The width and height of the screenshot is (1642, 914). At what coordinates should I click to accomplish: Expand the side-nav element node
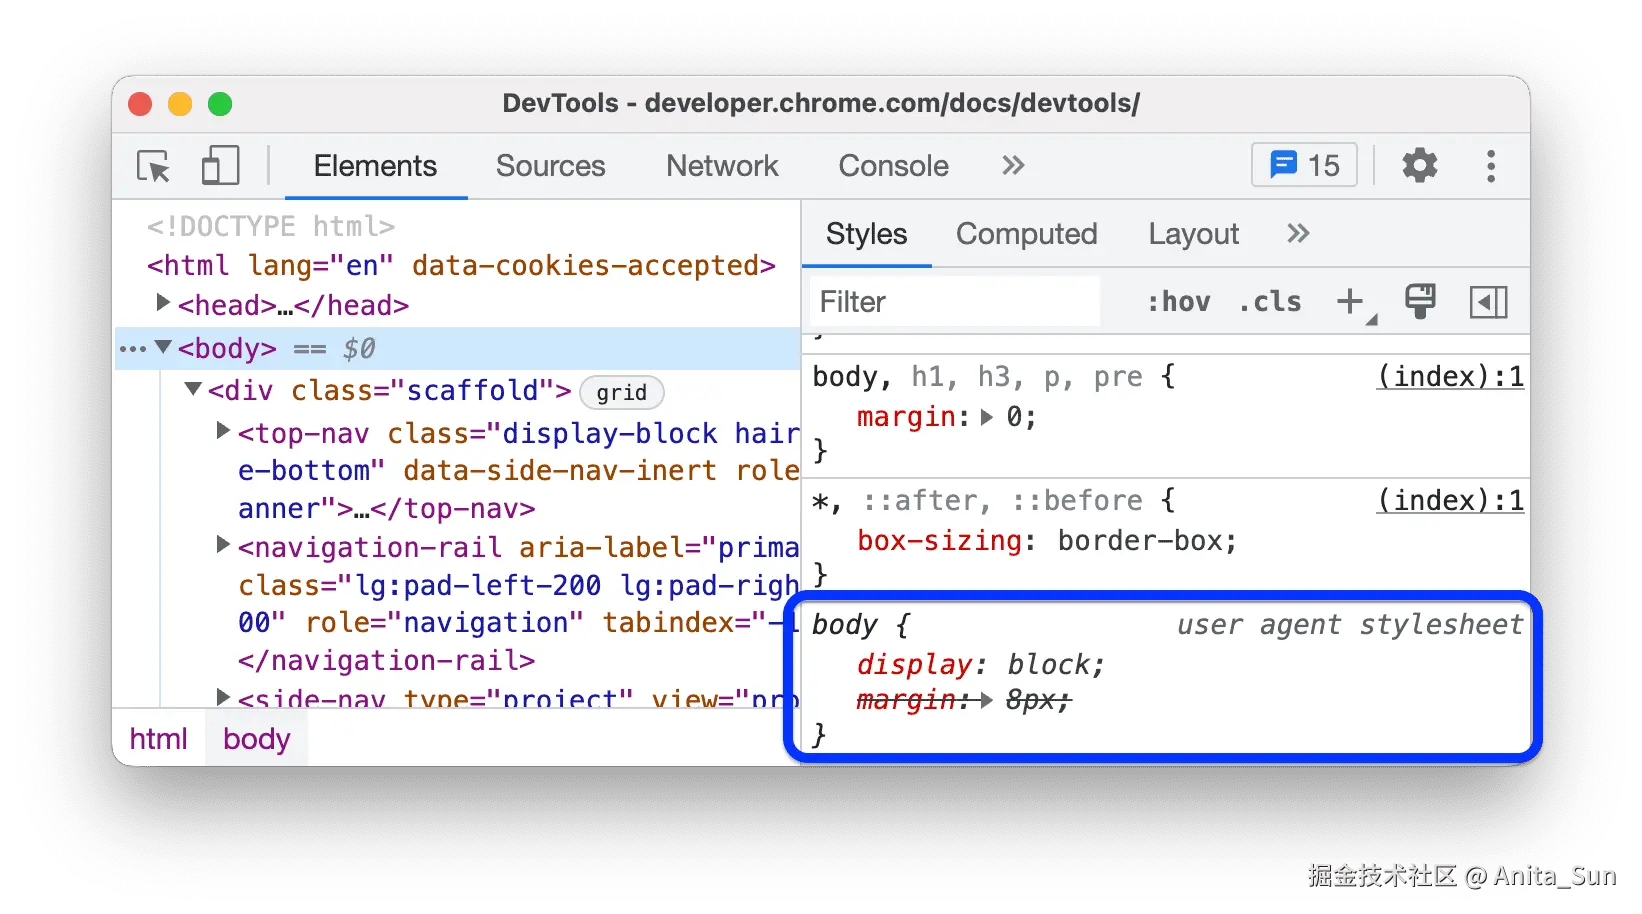224,696
